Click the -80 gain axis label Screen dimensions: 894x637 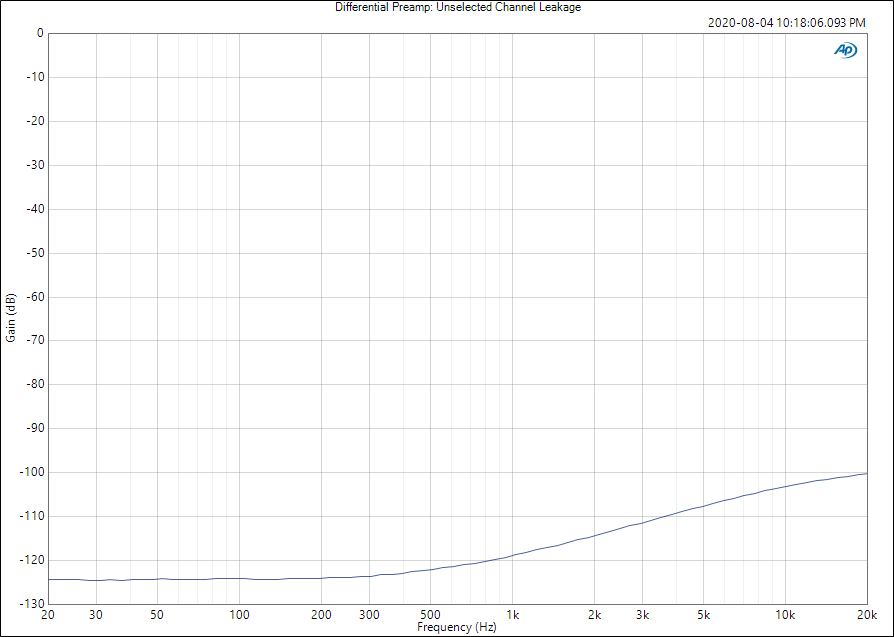tap(35, 384)
